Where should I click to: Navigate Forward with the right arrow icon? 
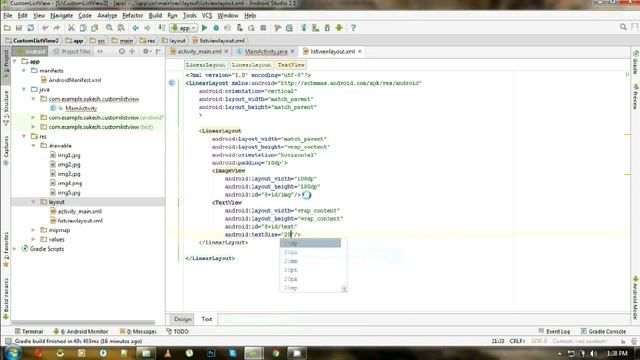[x=147, y=28]
